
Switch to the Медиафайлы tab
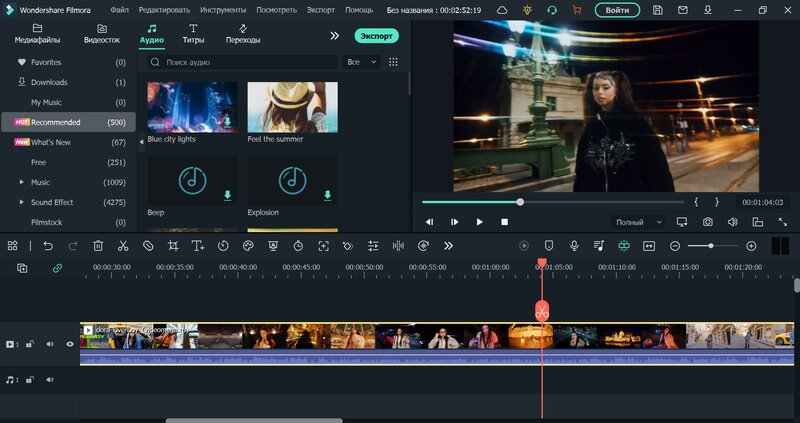click(x=37, y=34)
